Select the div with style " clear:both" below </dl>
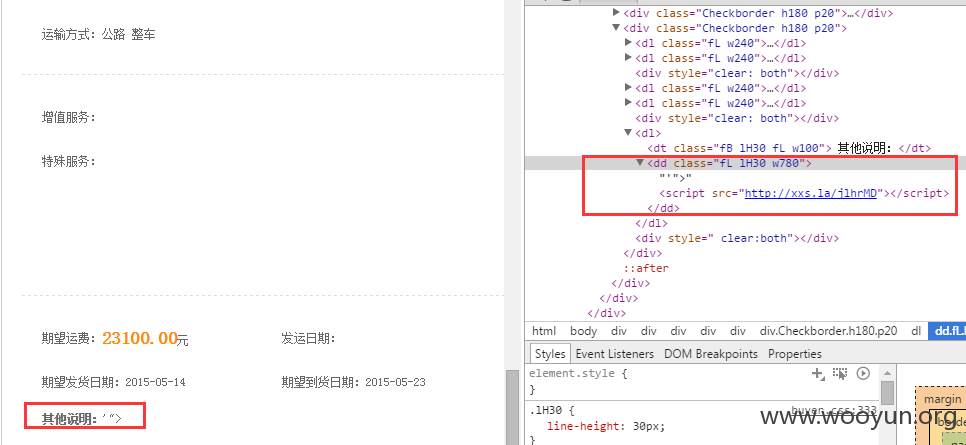The width and height of the screenshot is (966, 445). [x=737, y=238]
